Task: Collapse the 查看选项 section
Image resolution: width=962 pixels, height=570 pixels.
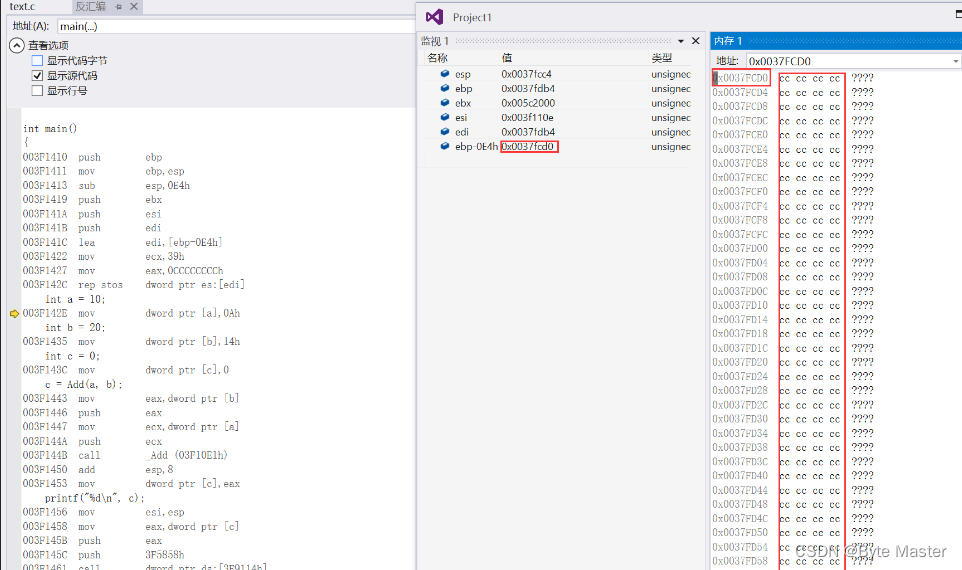Action: (17, 45)
